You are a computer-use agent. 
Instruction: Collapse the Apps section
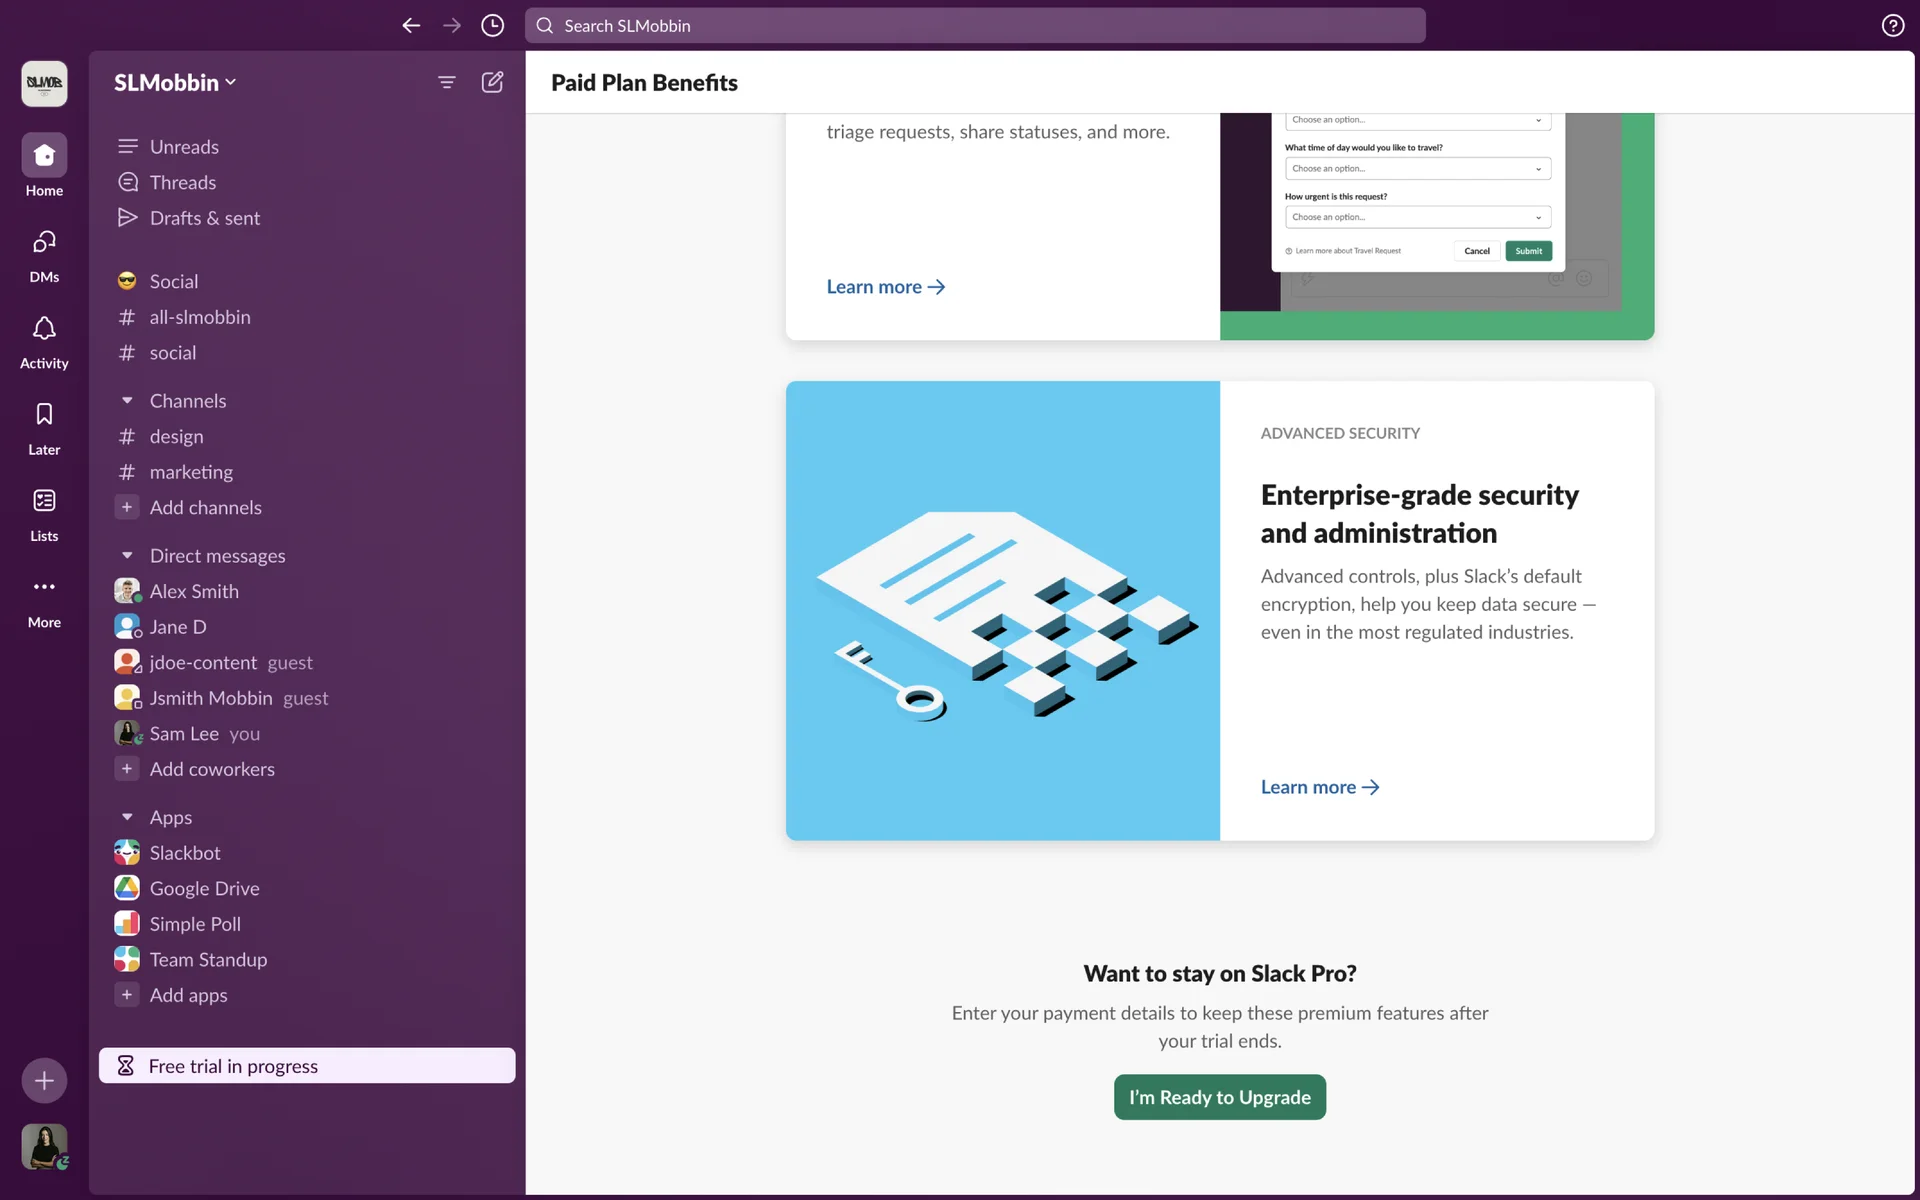127,817
